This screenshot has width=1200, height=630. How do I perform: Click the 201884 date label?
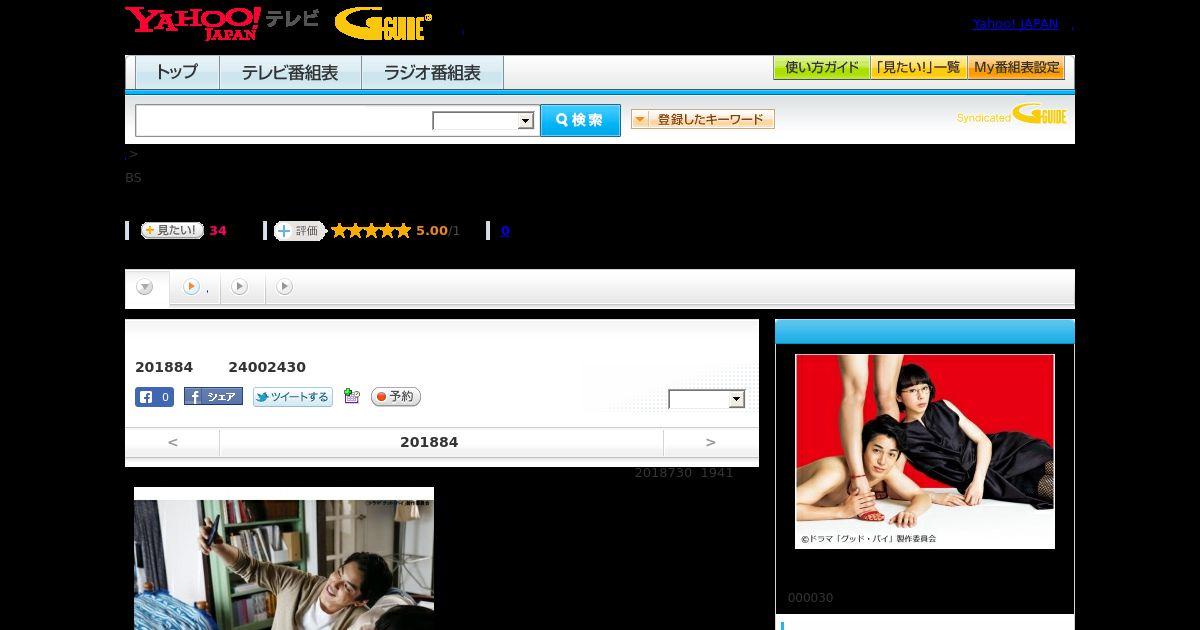tap(429, 442)
